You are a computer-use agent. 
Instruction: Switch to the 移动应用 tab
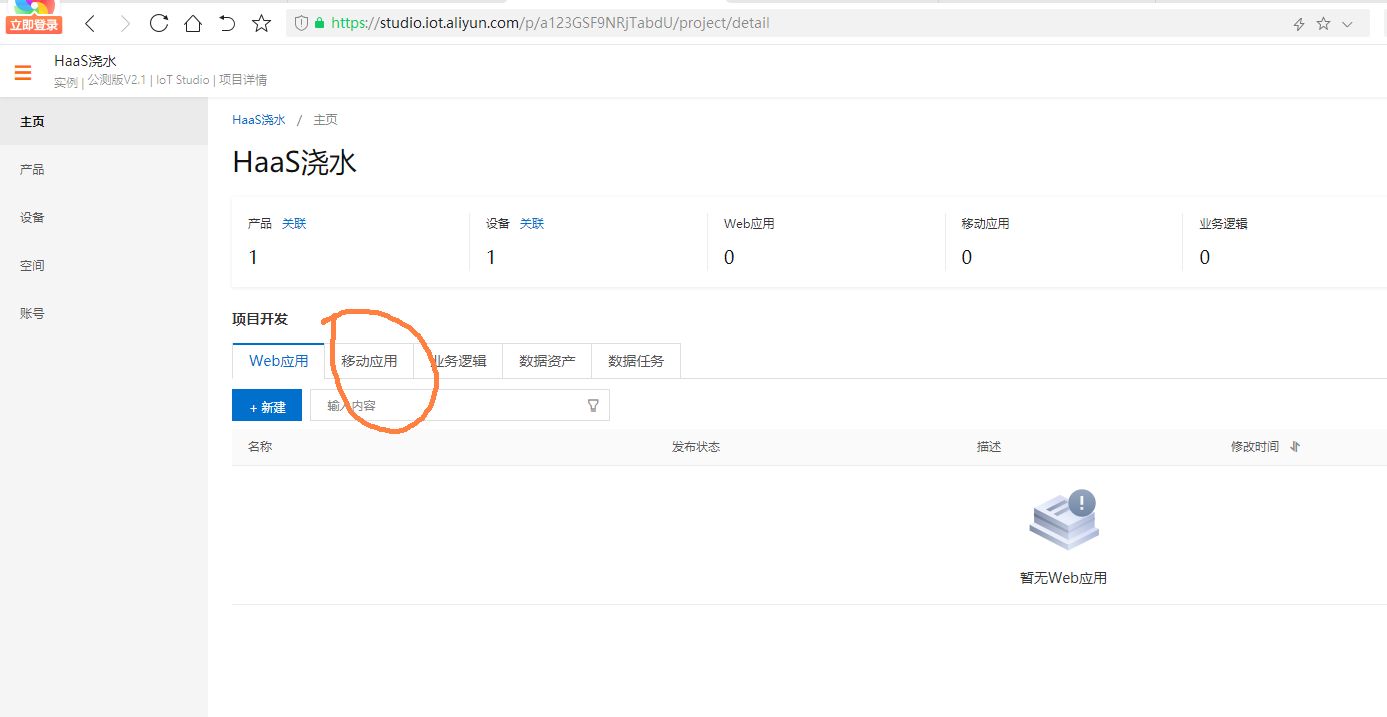click(x=369, y=361)
